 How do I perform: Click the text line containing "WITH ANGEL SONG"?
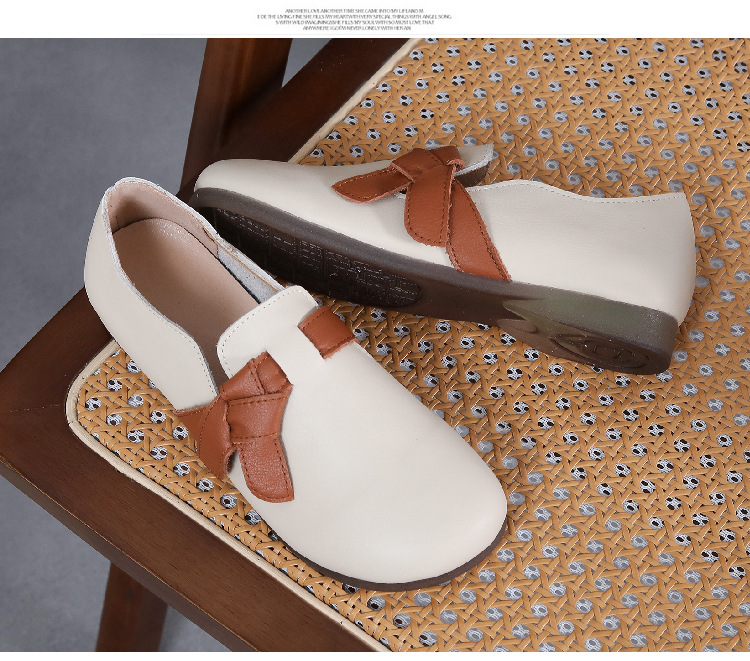(354, 17)
